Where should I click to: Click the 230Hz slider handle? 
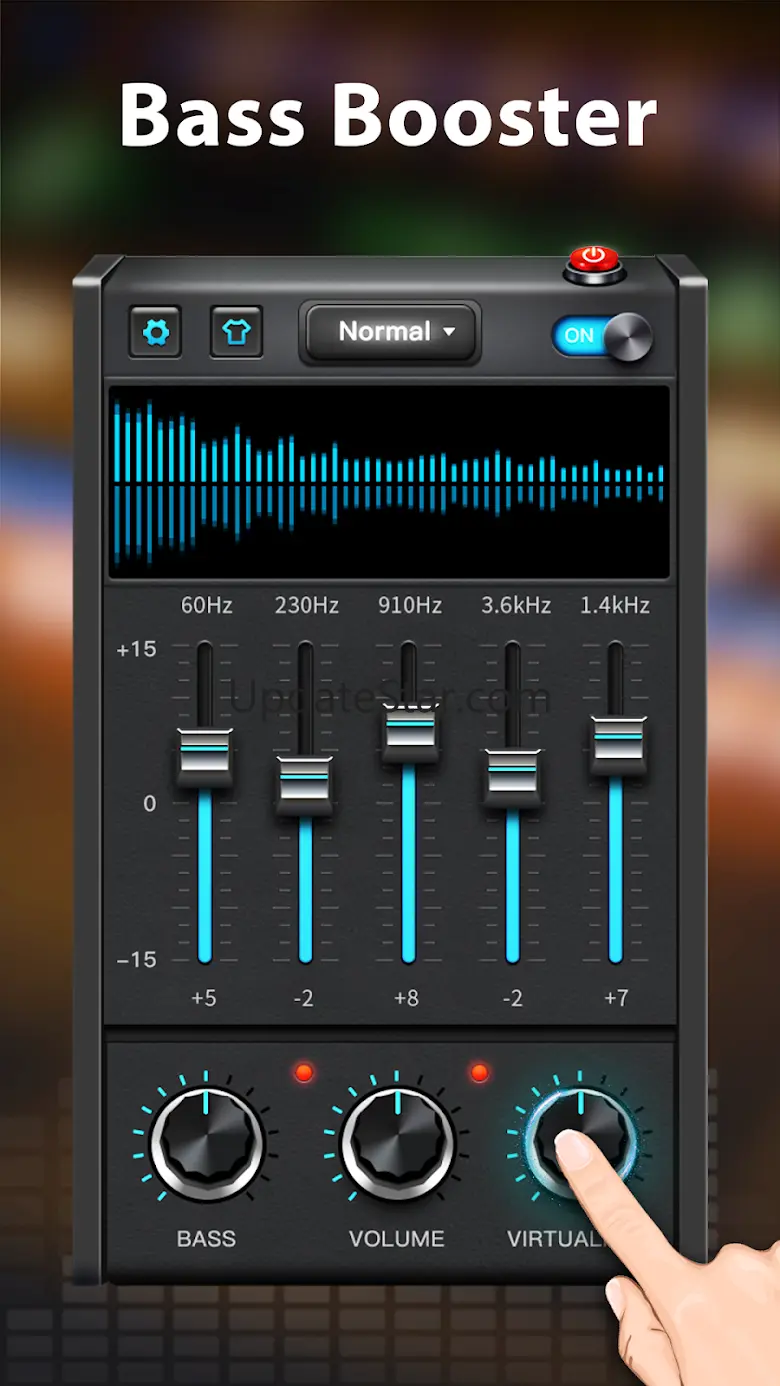(x=304, y=785)
